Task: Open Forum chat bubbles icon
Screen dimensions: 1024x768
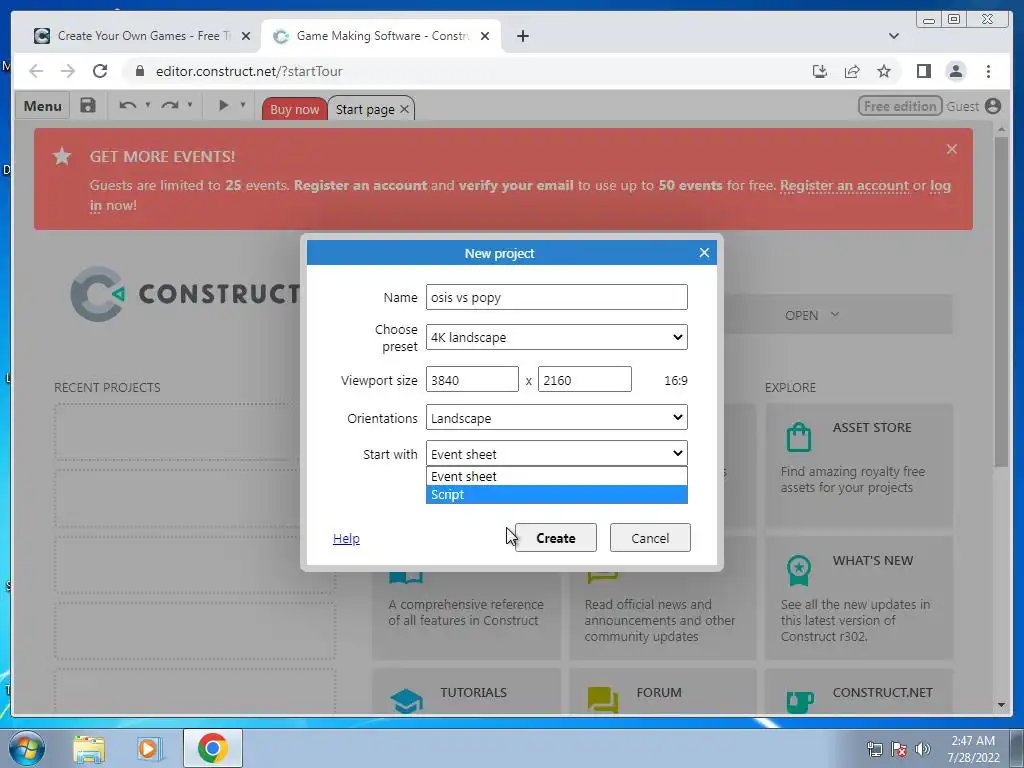Action: click(x=603, y=699)
